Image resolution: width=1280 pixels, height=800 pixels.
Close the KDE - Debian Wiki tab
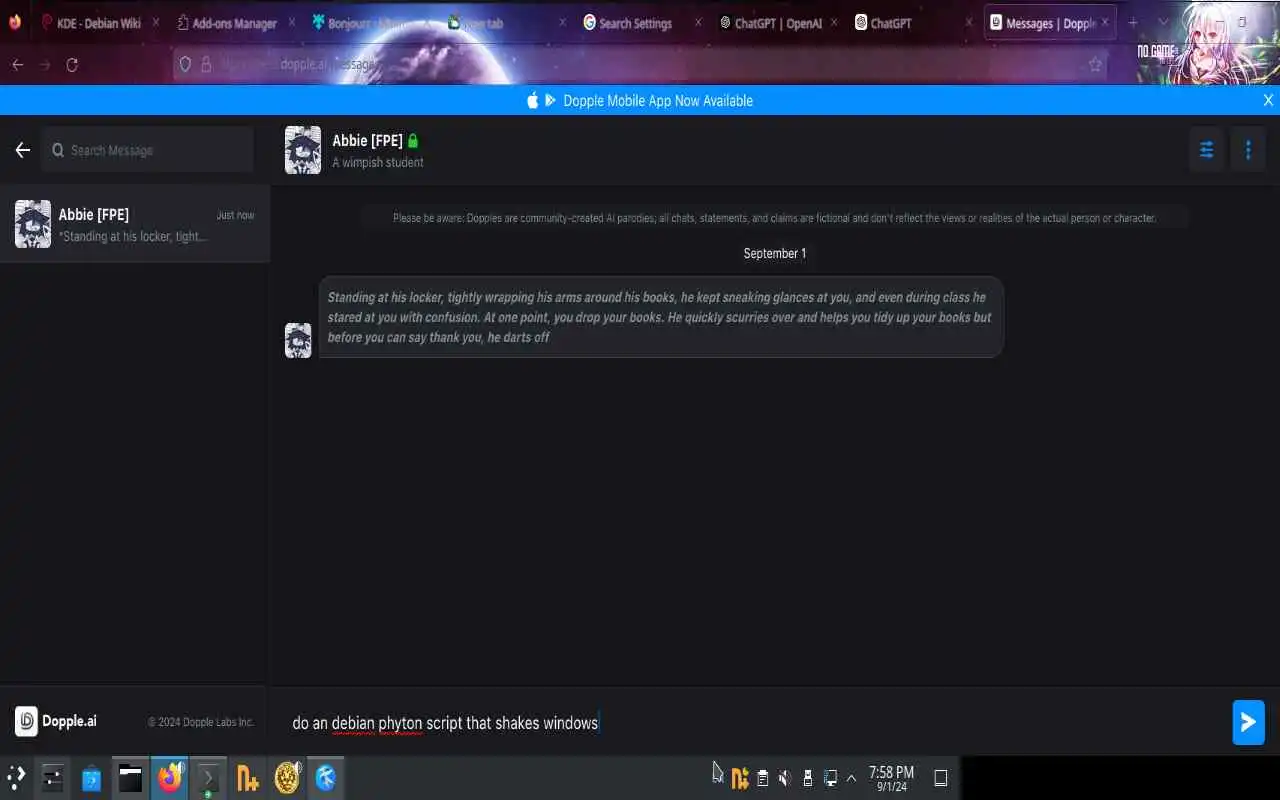click(x=155, y=22)
